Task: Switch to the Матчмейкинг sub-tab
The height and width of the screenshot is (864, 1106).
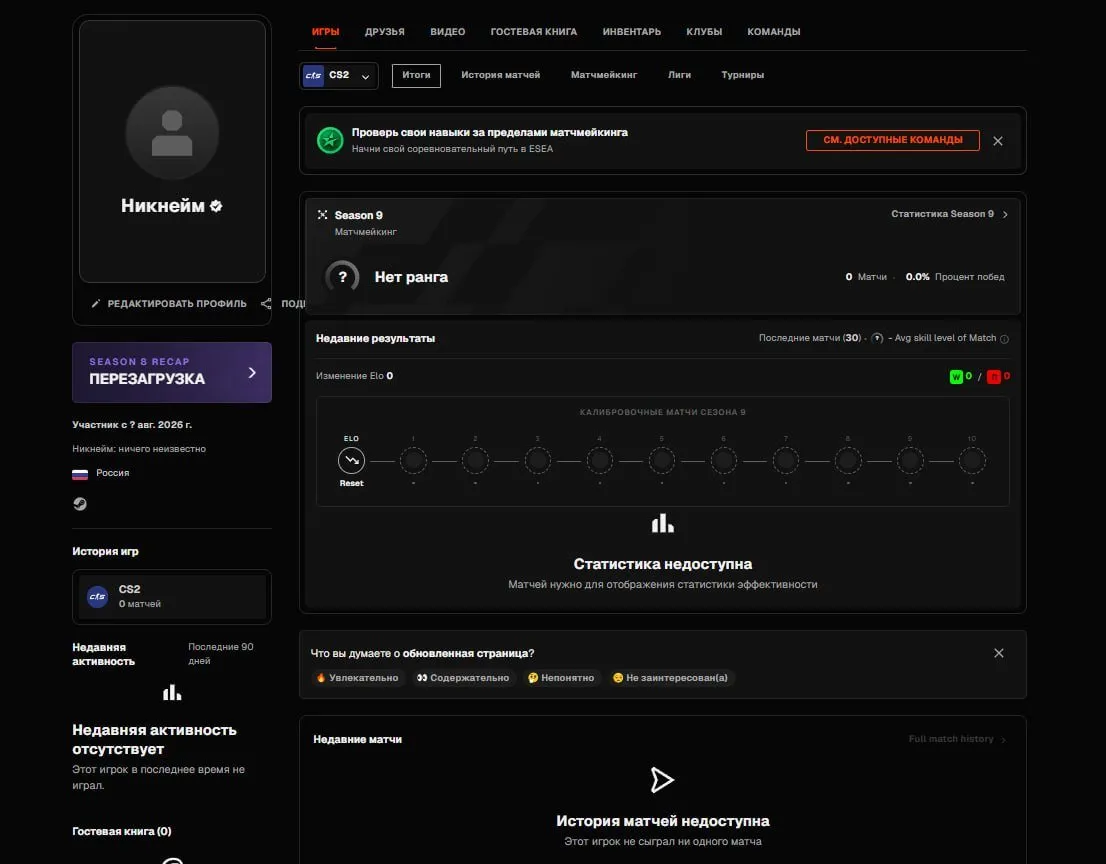Action: pos(604,75)
